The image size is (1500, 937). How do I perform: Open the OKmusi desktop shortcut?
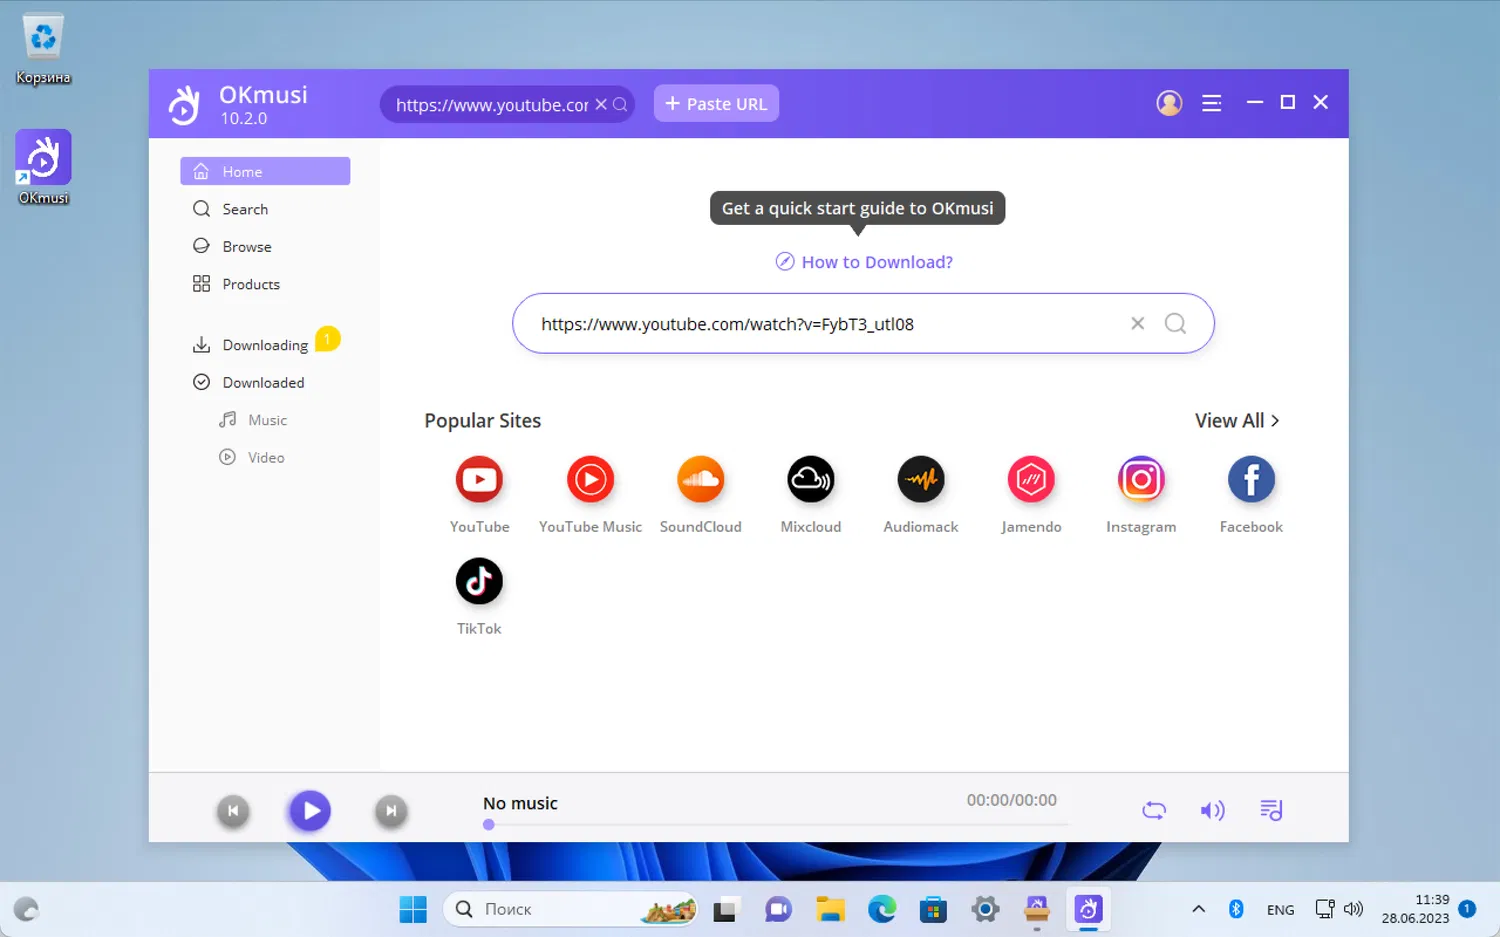click(x=43, y=168)
